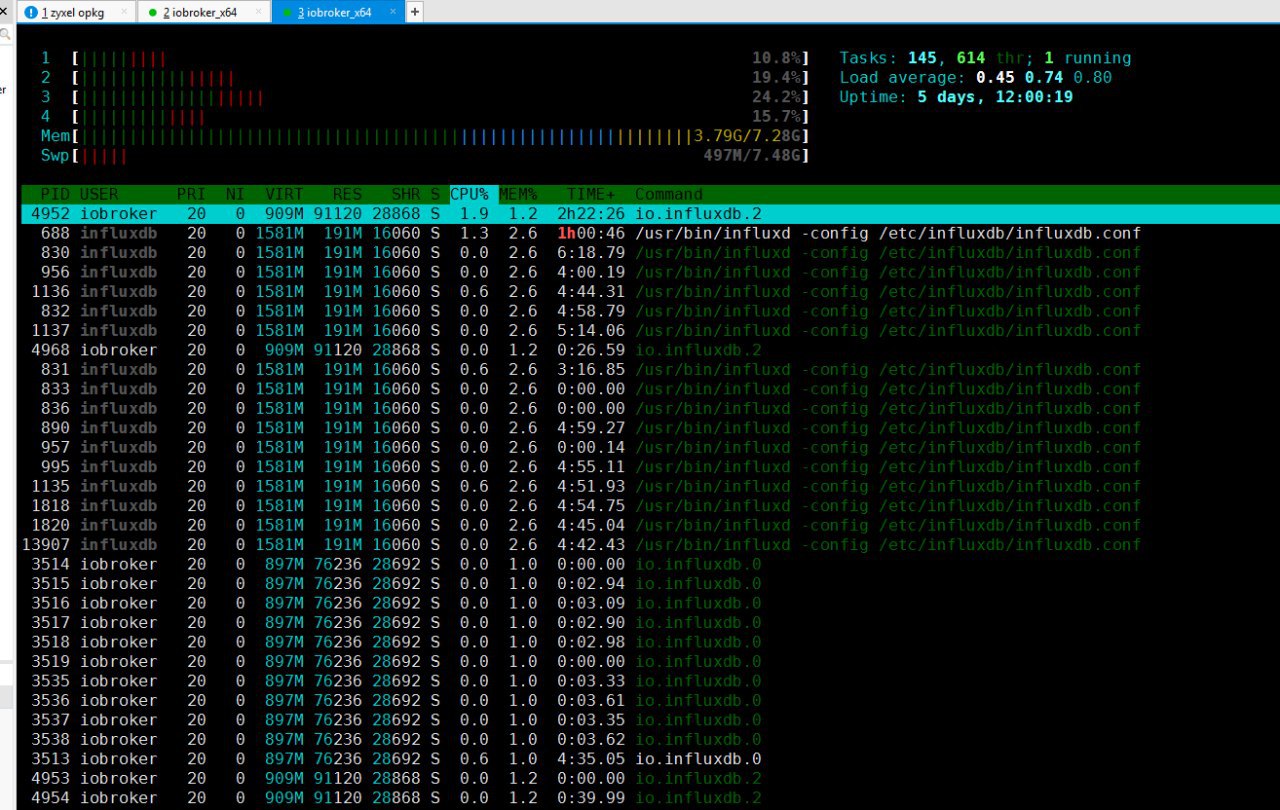Select influxd process row PID 832
The image size is (1280, 810).
click(x=650, y=311)
